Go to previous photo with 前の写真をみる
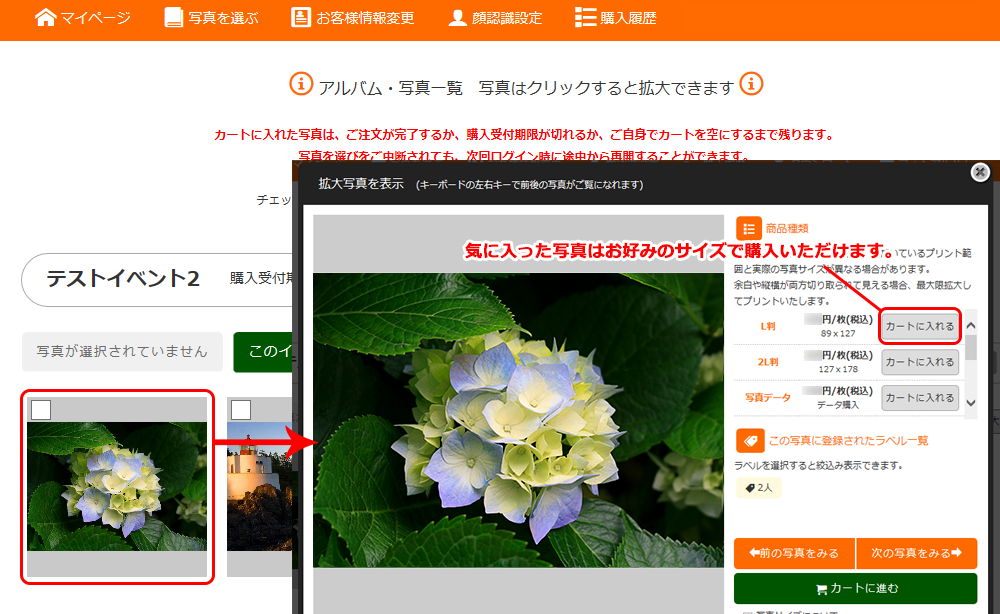 (794, 553)
